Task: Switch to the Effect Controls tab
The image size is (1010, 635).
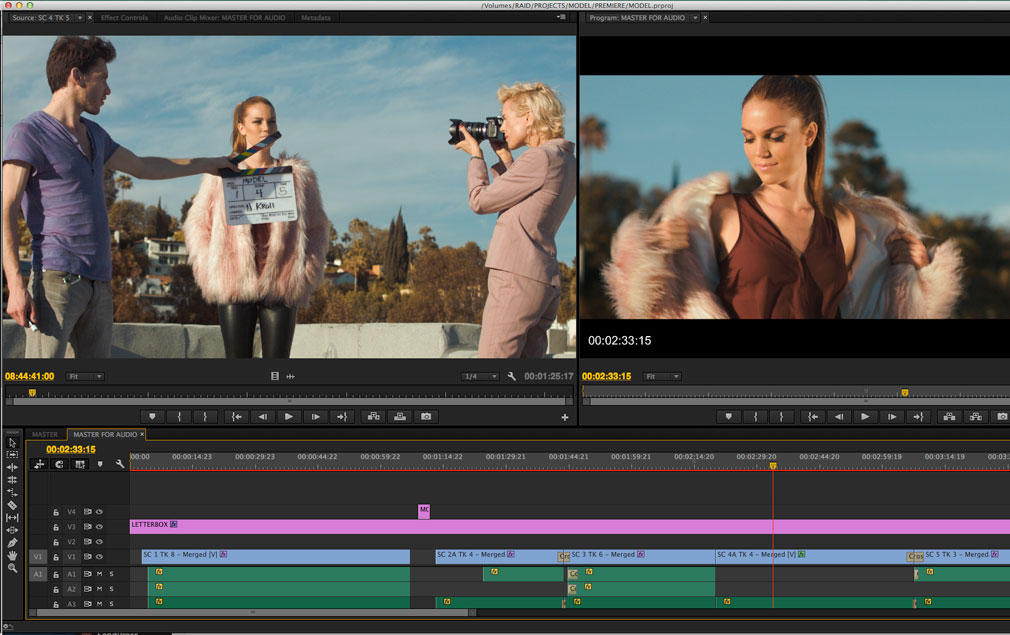Action: 124,18
